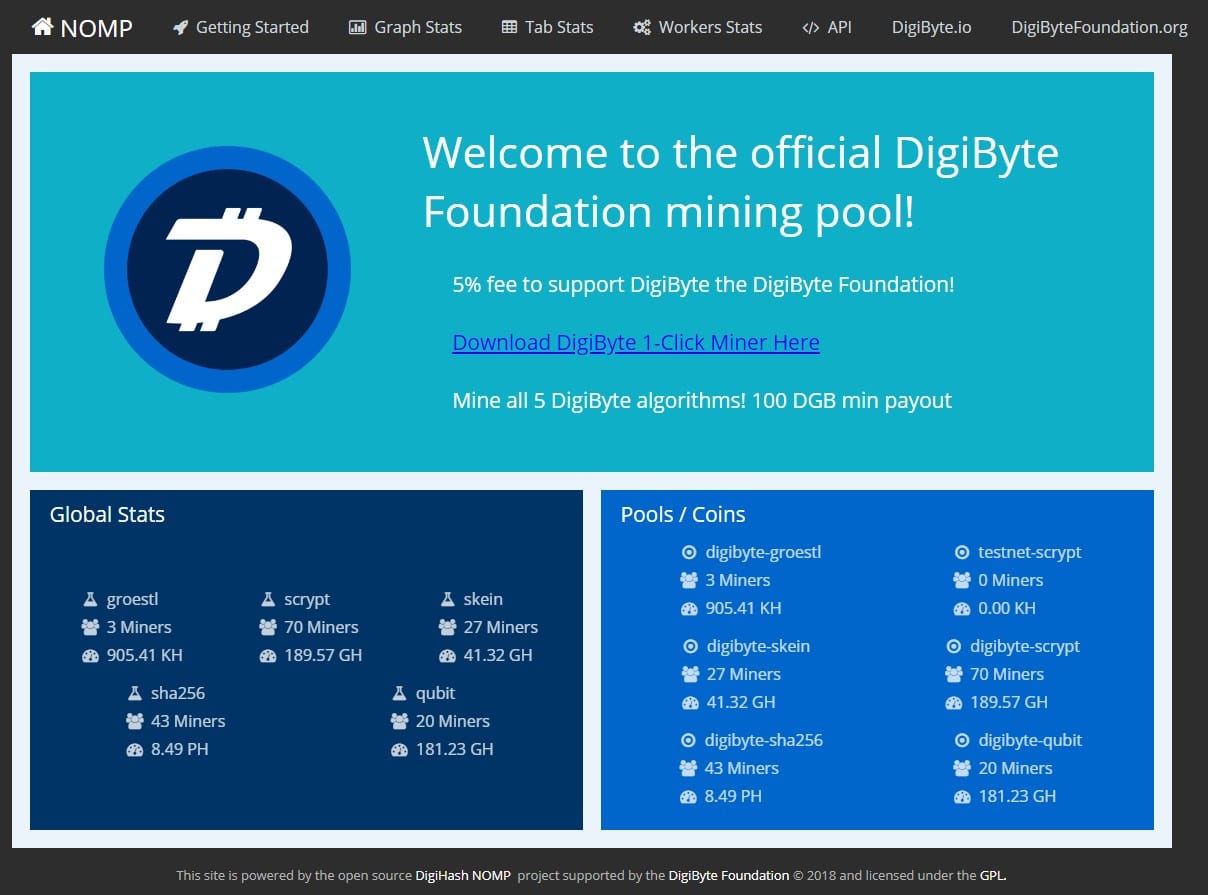
Task: Open the DigiHash NOMP footer link
Action: 463,875
